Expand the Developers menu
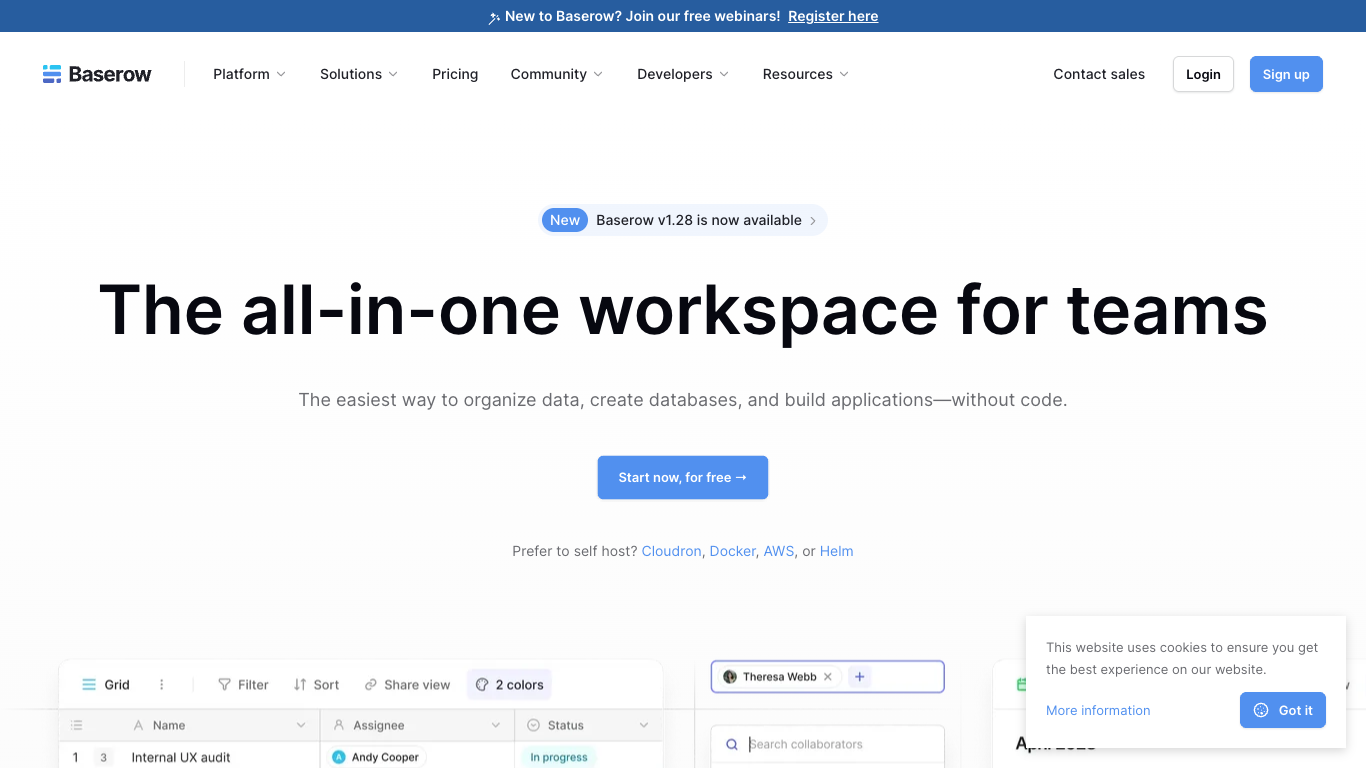 (x=683, y=74)
